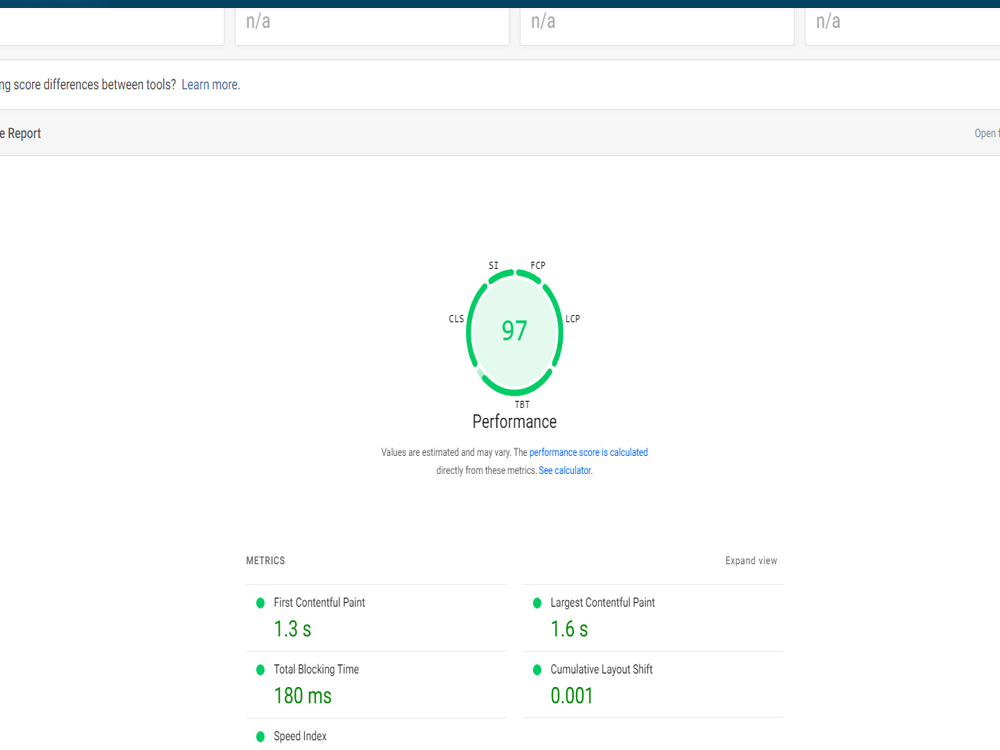Click Expand view in Metrics section
1000x750 pixels.
[x=751, y=561]
